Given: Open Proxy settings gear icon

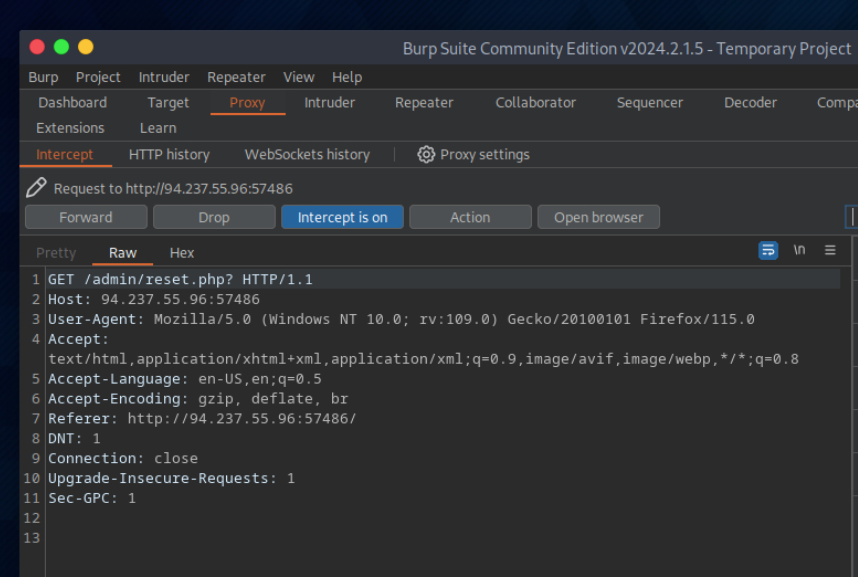Looking at the screenshot, I should tap(426, 154).
